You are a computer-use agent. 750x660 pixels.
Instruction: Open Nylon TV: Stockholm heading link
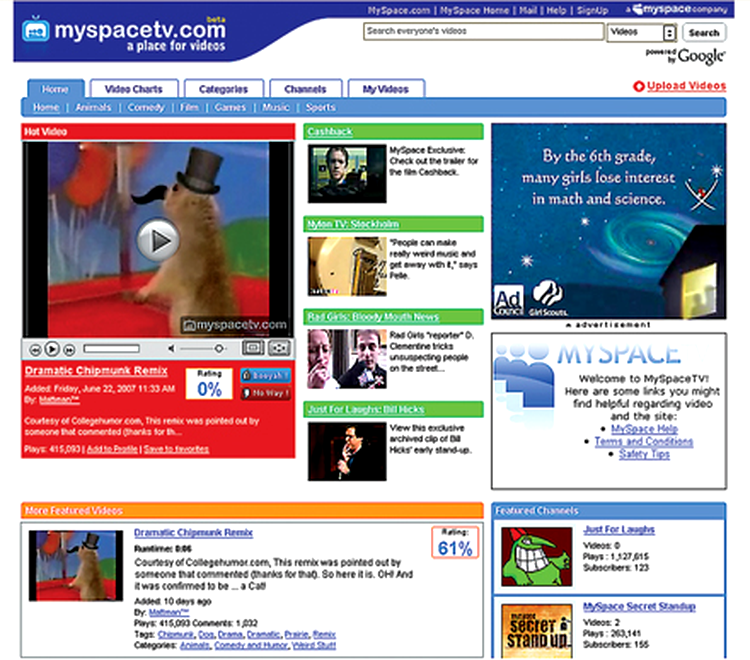point(353,224)
